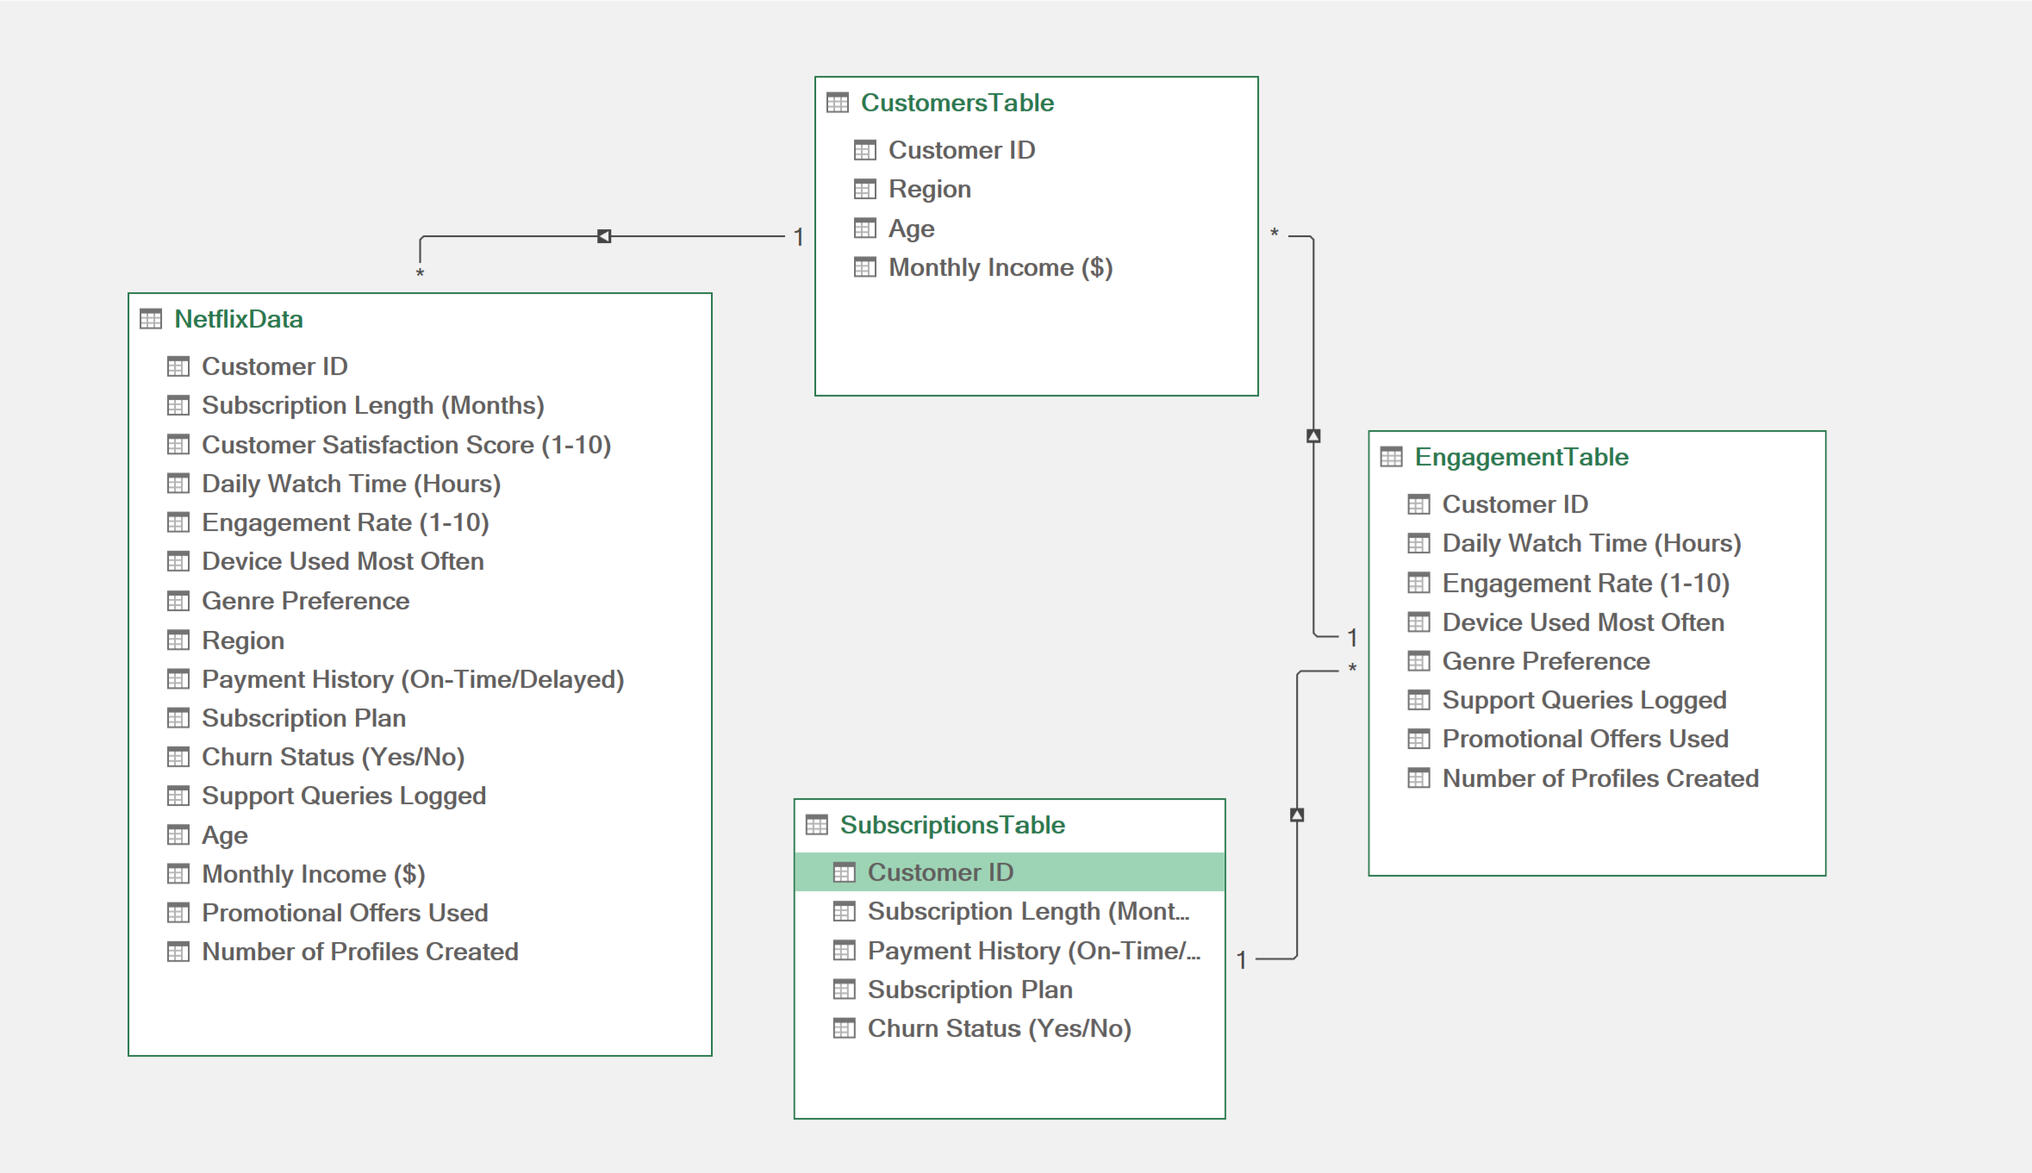This screenshot has height=1173, width=2032.
Task: Click the column icon beside Monthly Income in CustomersTable
Action: (865, 267)
